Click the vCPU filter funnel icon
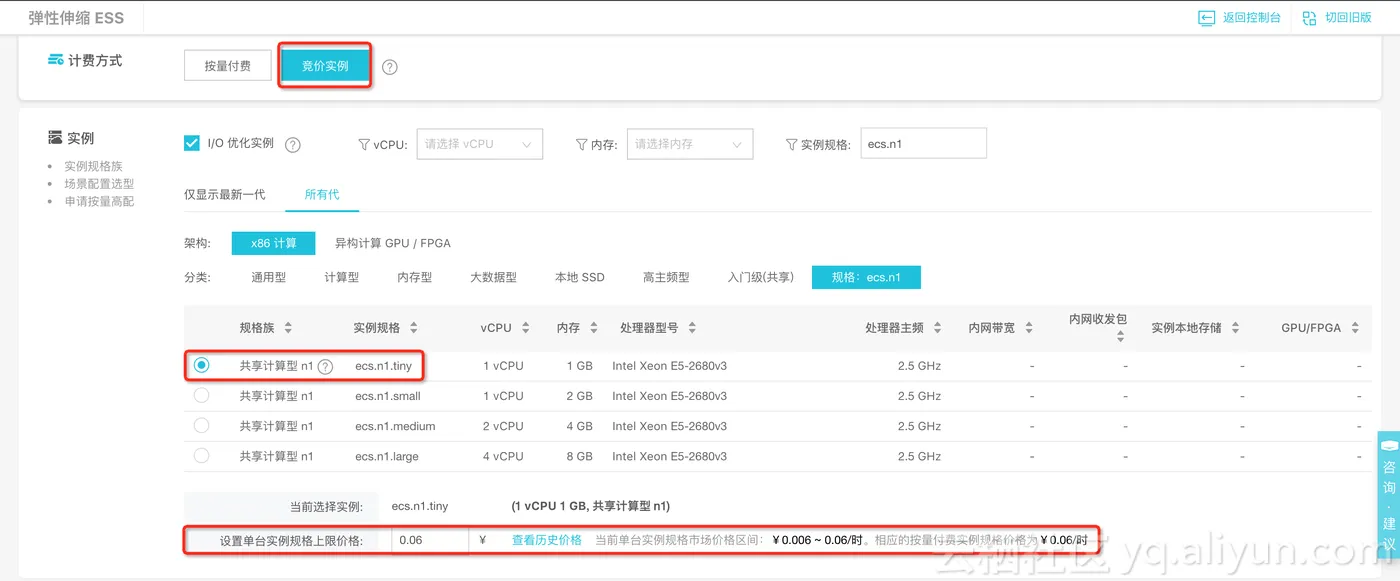Viewport: 1400px width, 581px height. coord(364,144)
